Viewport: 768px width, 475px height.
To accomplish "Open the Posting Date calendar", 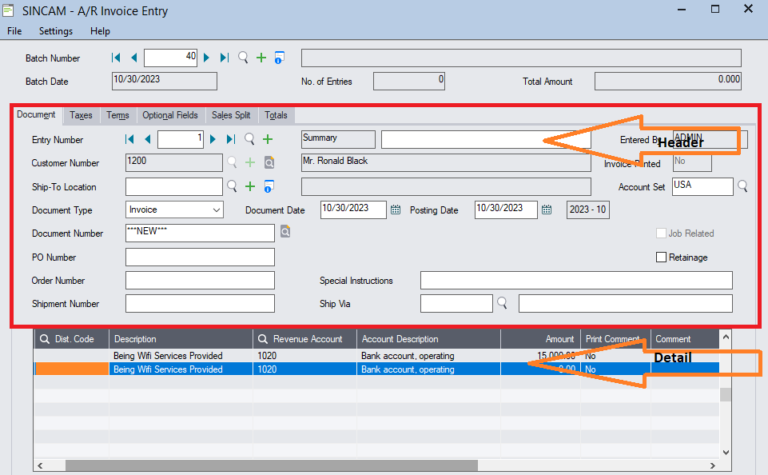I will click(x=547, y=210).
